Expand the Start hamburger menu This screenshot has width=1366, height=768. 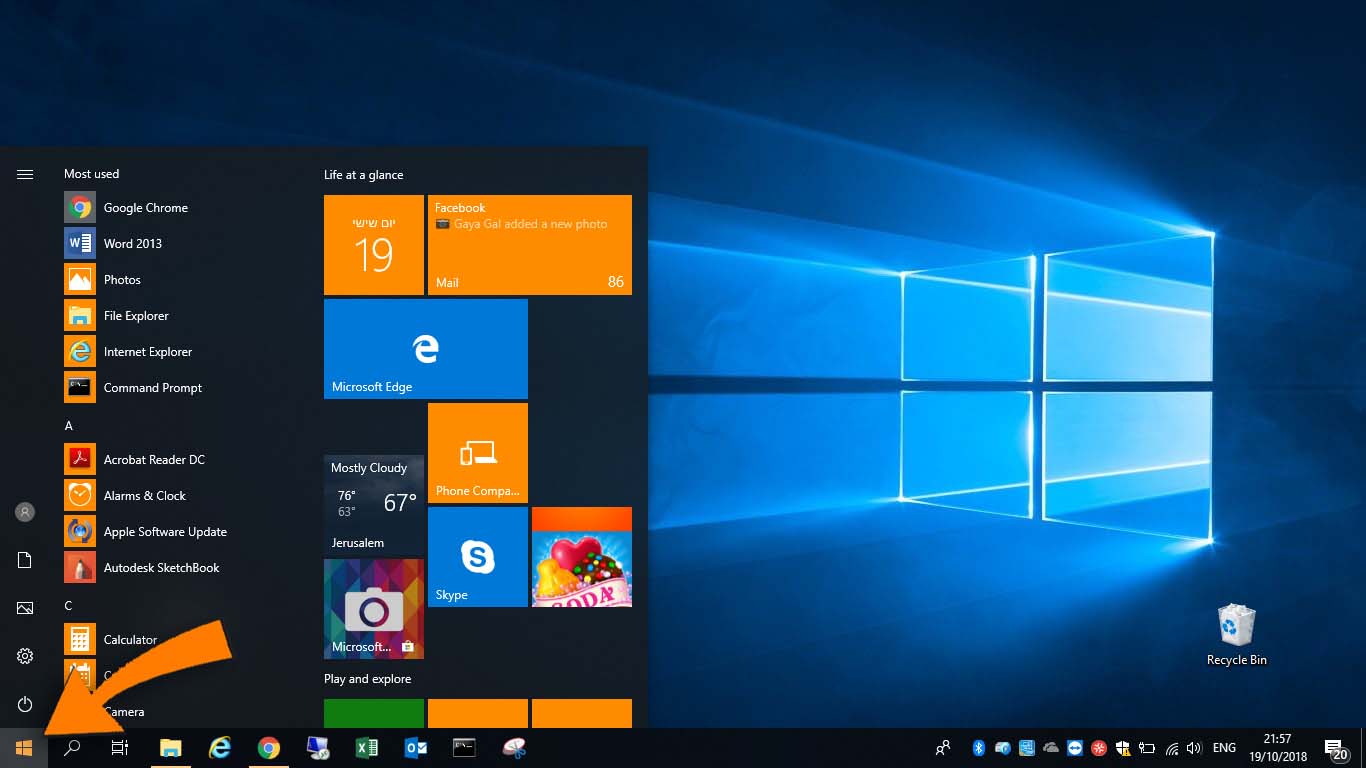click(x=25, y=174)
